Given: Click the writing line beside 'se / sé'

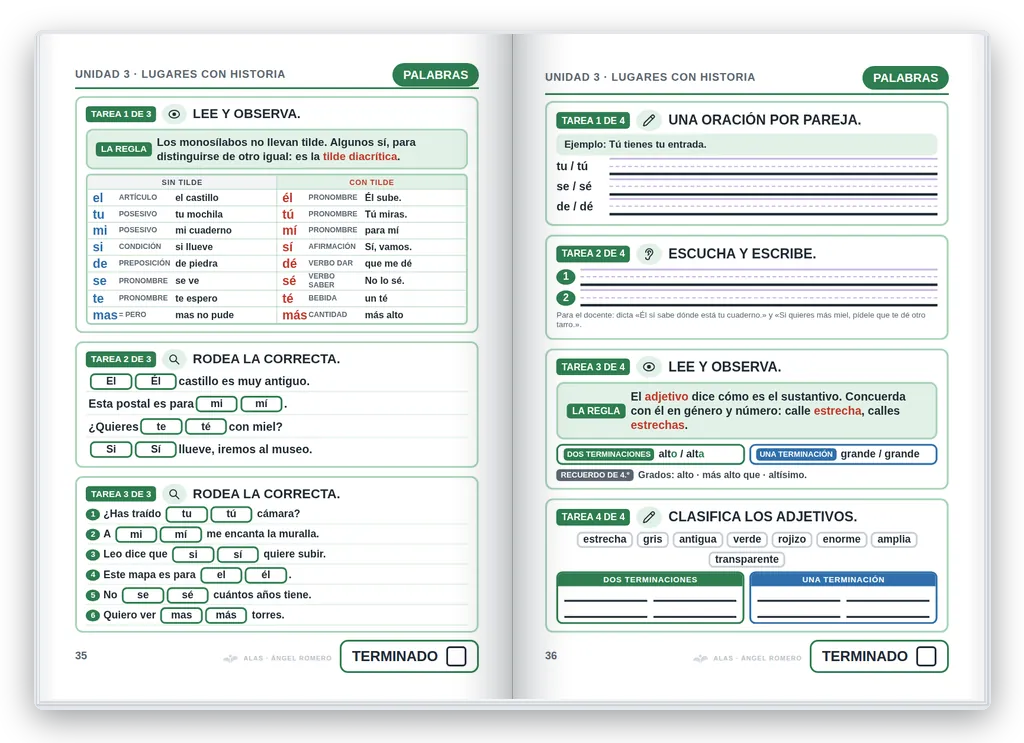Looking at the screenshot, I should 773,188.
